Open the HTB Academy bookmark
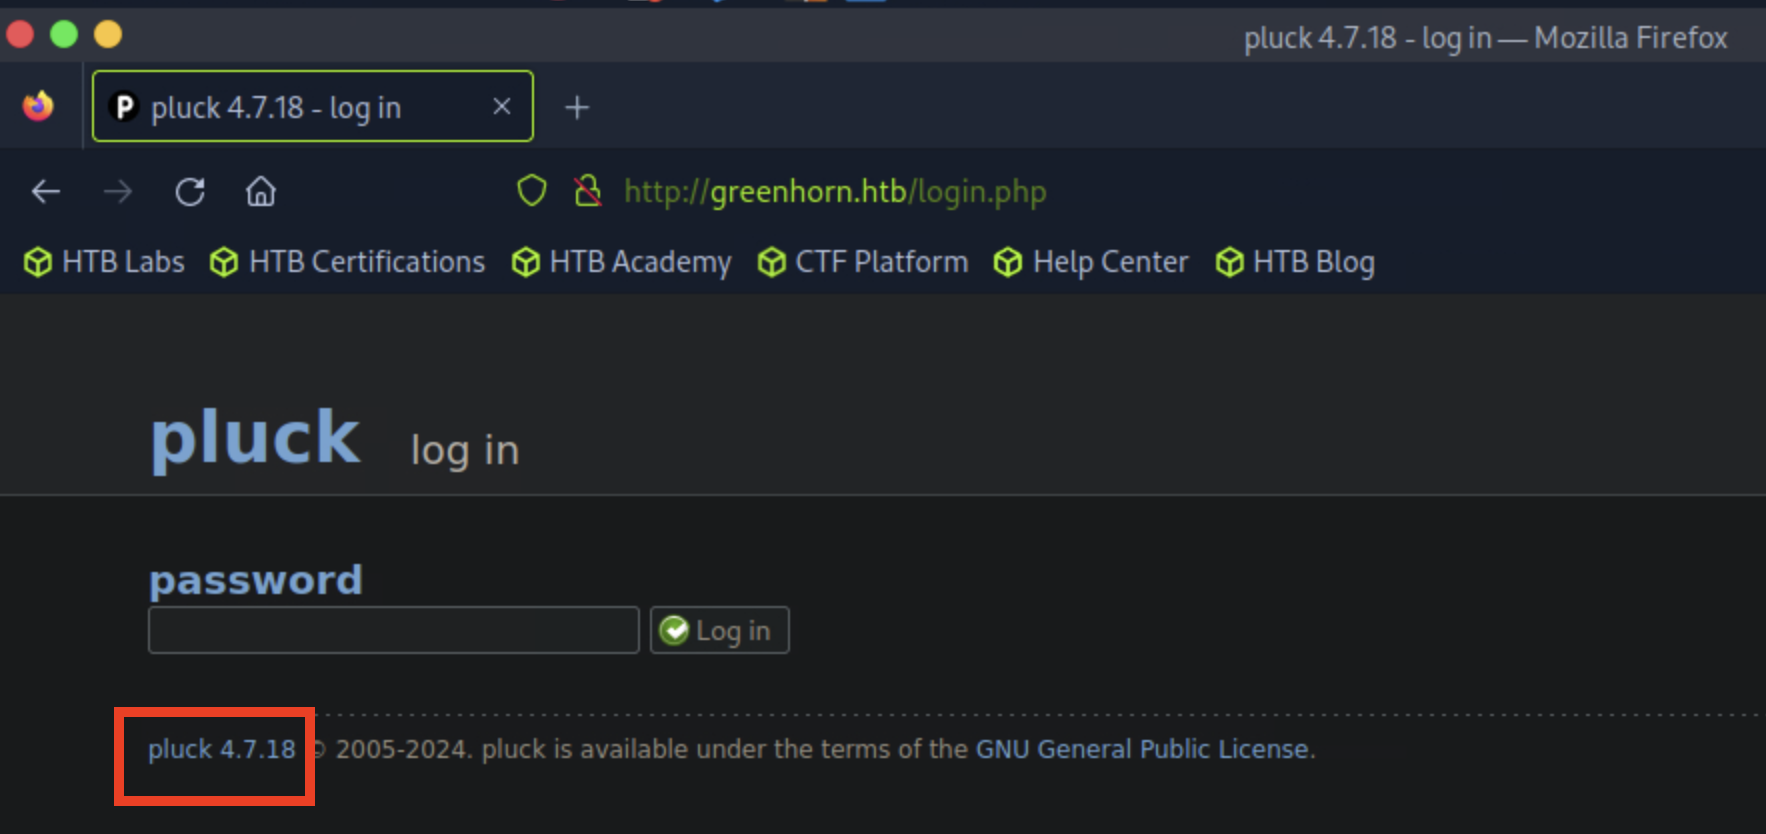The image size is (1766, 834). click(x=622, y=262)
